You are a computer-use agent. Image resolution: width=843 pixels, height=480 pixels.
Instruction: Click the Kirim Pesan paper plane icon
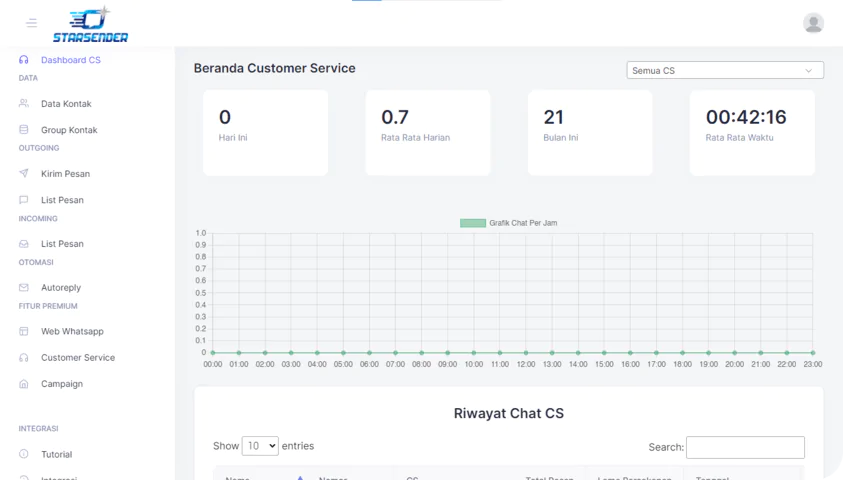click(x=24, y=174)
